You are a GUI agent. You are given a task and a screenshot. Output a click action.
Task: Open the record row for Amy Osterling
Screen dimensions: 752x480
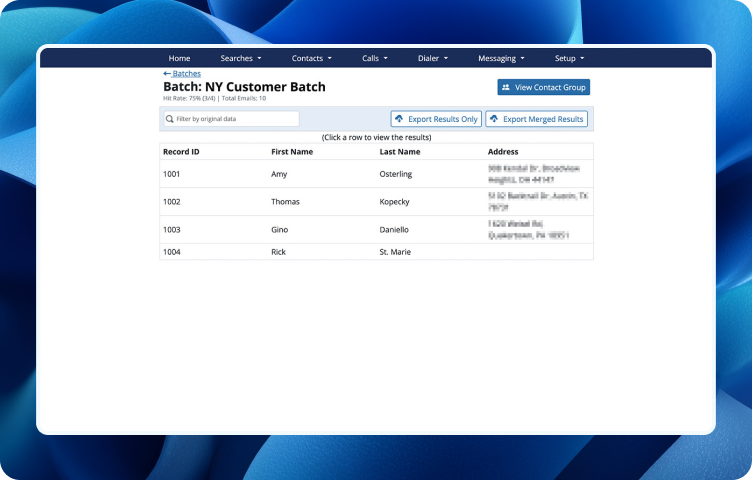pyautogui.click(x=376, y=174)
